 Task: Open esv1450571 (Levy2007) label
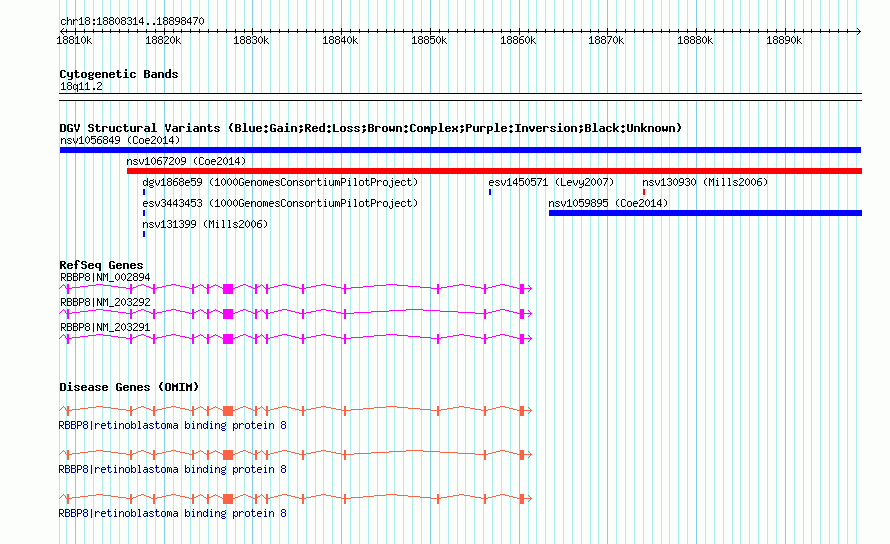coord(551,182)
